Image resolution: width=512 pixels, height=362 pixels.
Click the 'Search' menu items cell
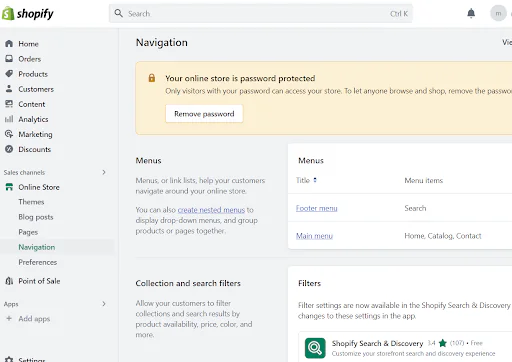point(415,208)
